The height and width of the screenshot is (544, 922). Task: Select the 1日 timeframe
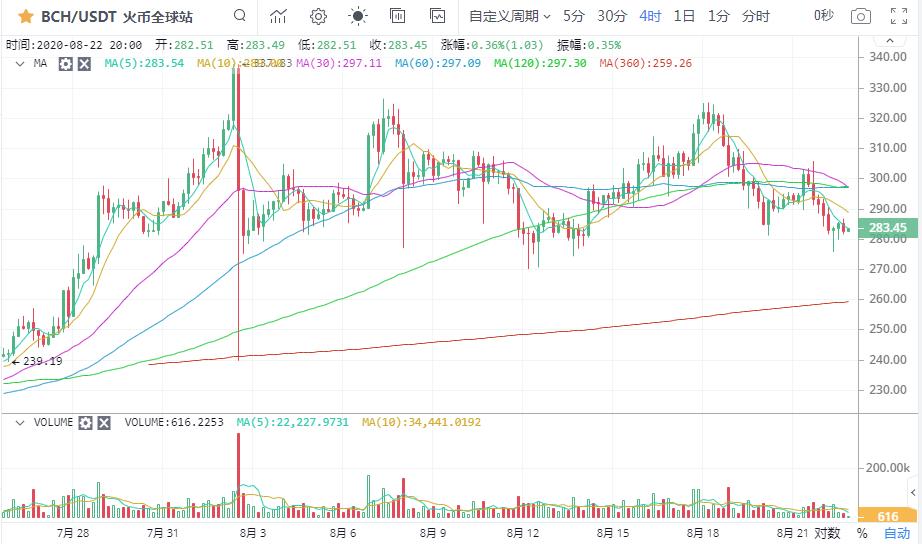684,16
